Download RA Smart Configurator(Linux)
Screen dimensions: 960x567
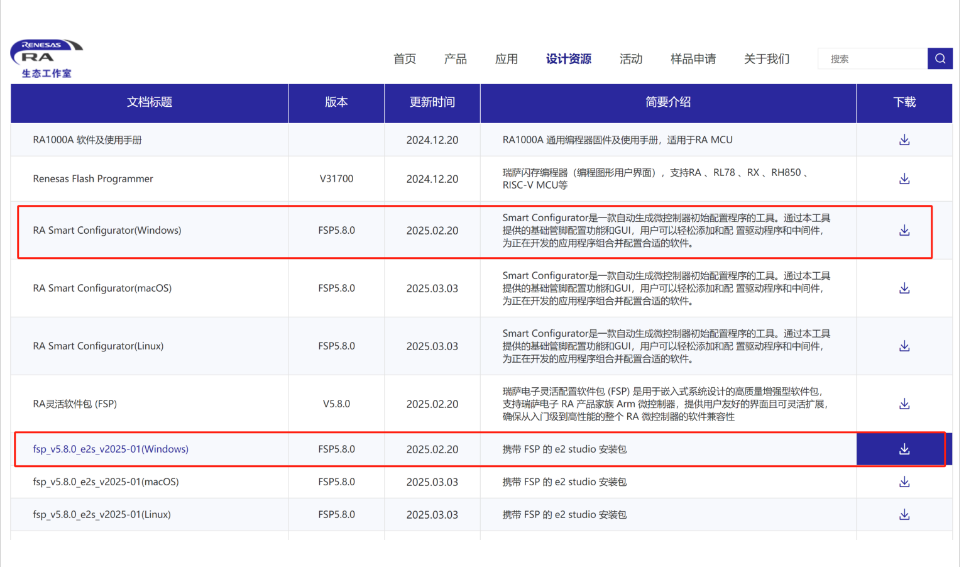tap(904, 346)
